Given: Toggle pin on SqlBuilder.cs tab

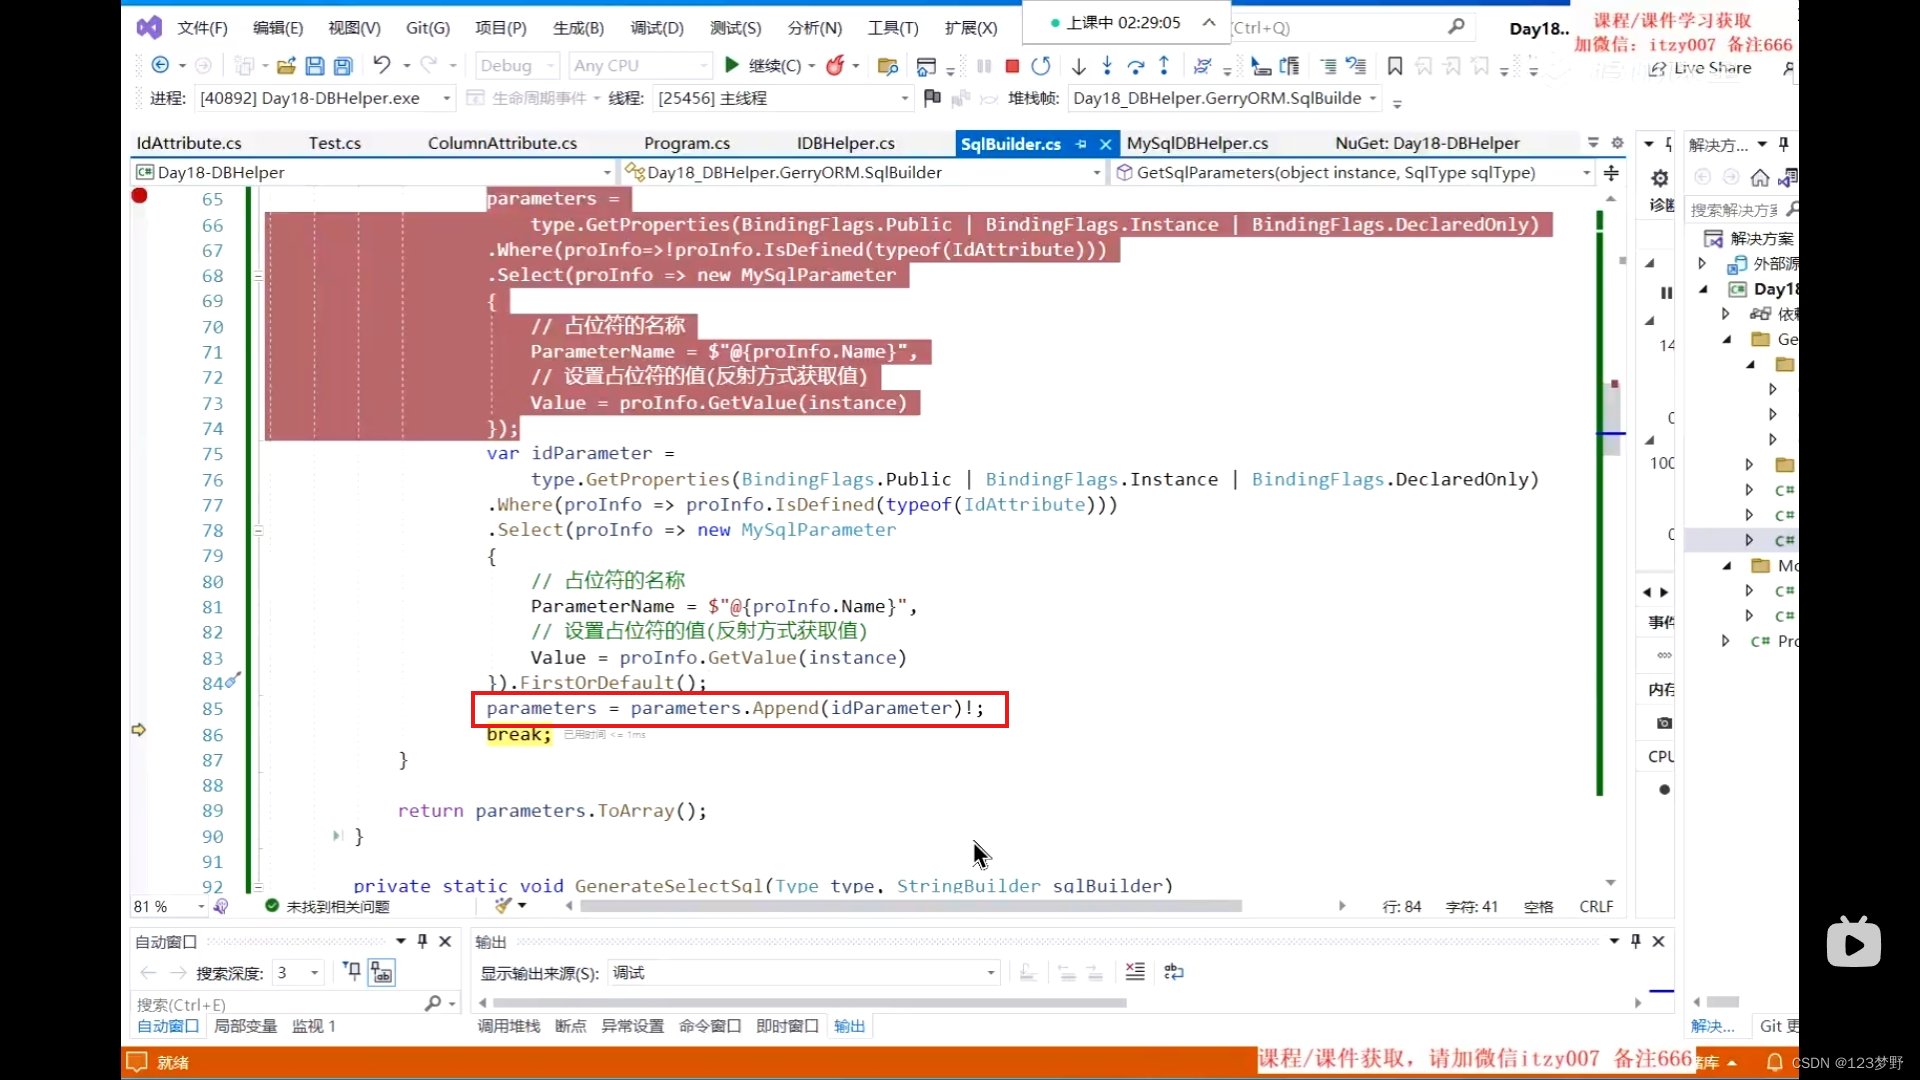Looking at the screenshot, I should 1081,145.
